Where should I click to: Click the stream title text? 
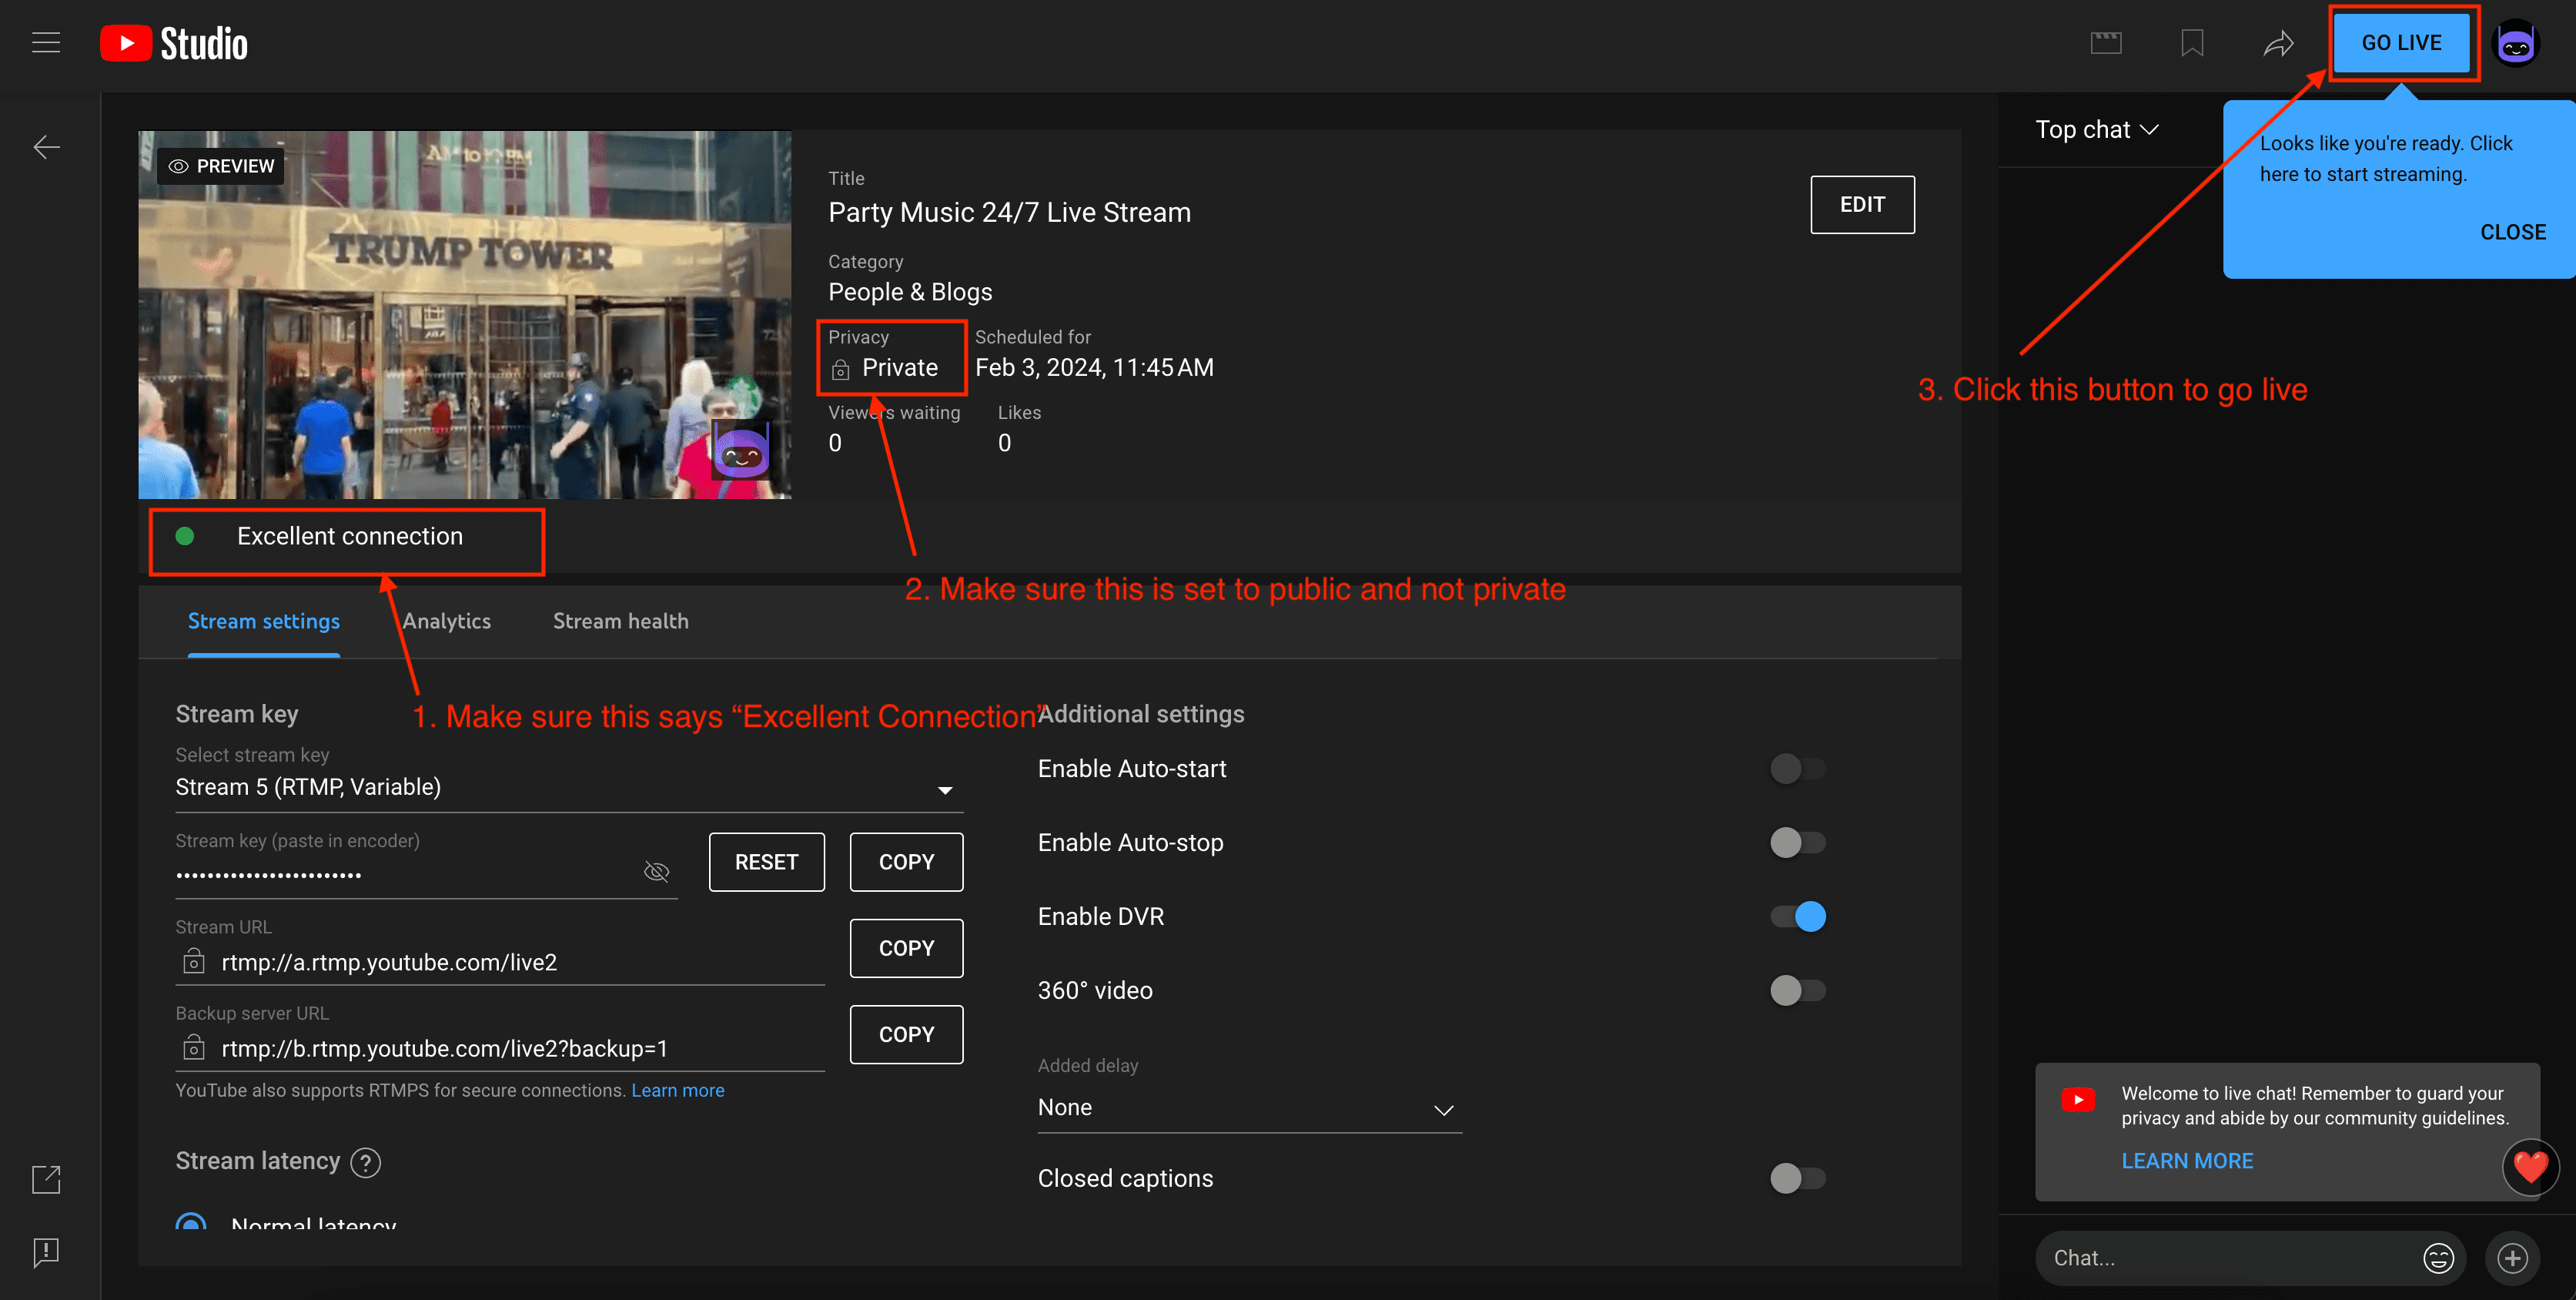point(1009,213)
